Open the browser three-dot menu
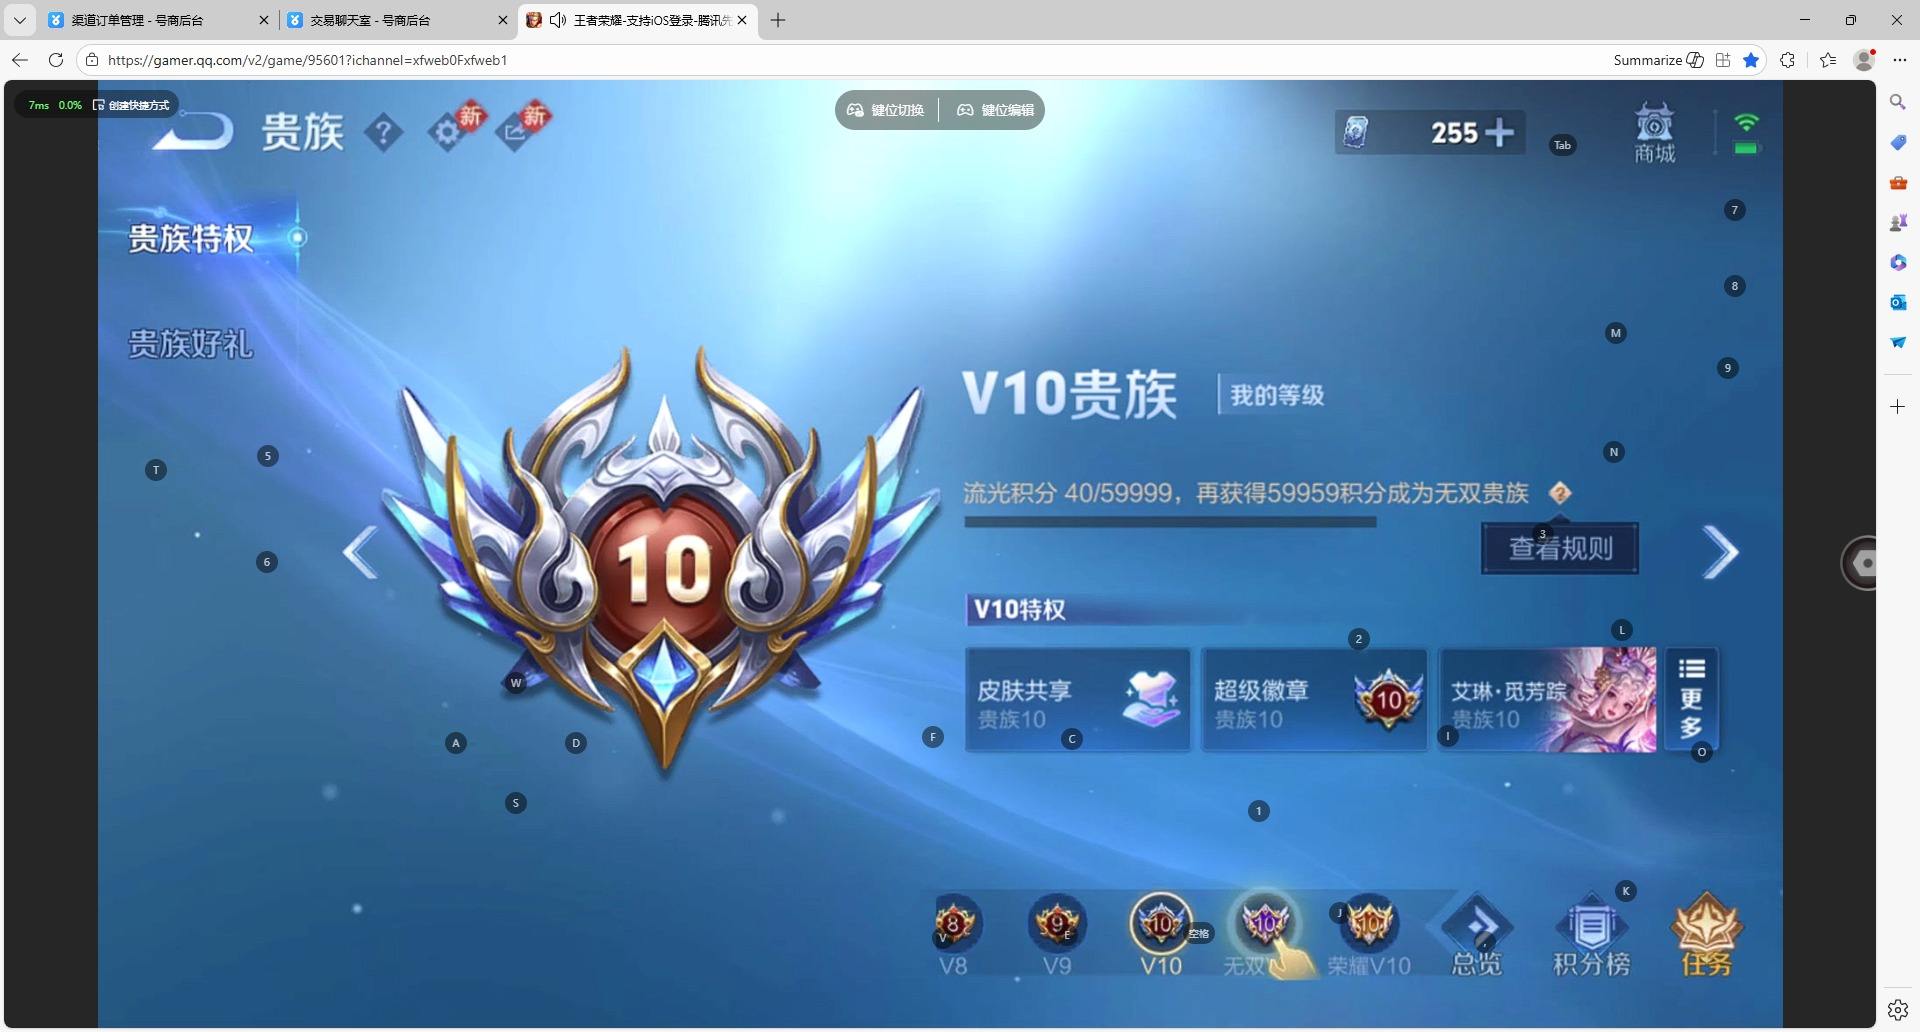 pyautogui.click(x=1900, y=60)
